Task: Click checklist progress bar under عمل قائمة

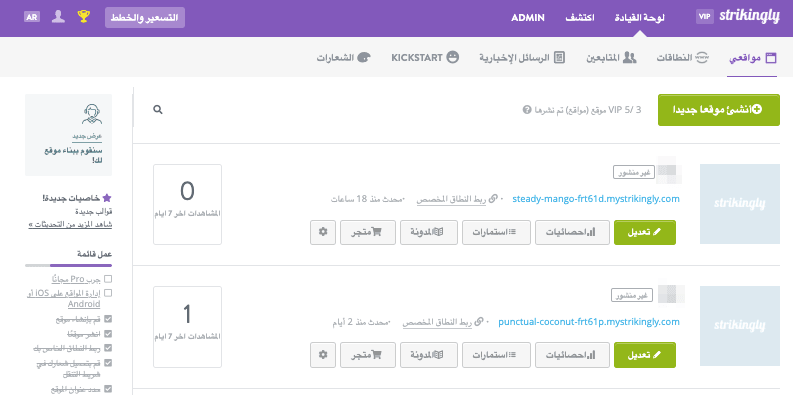Action: (x=69, y=266)
